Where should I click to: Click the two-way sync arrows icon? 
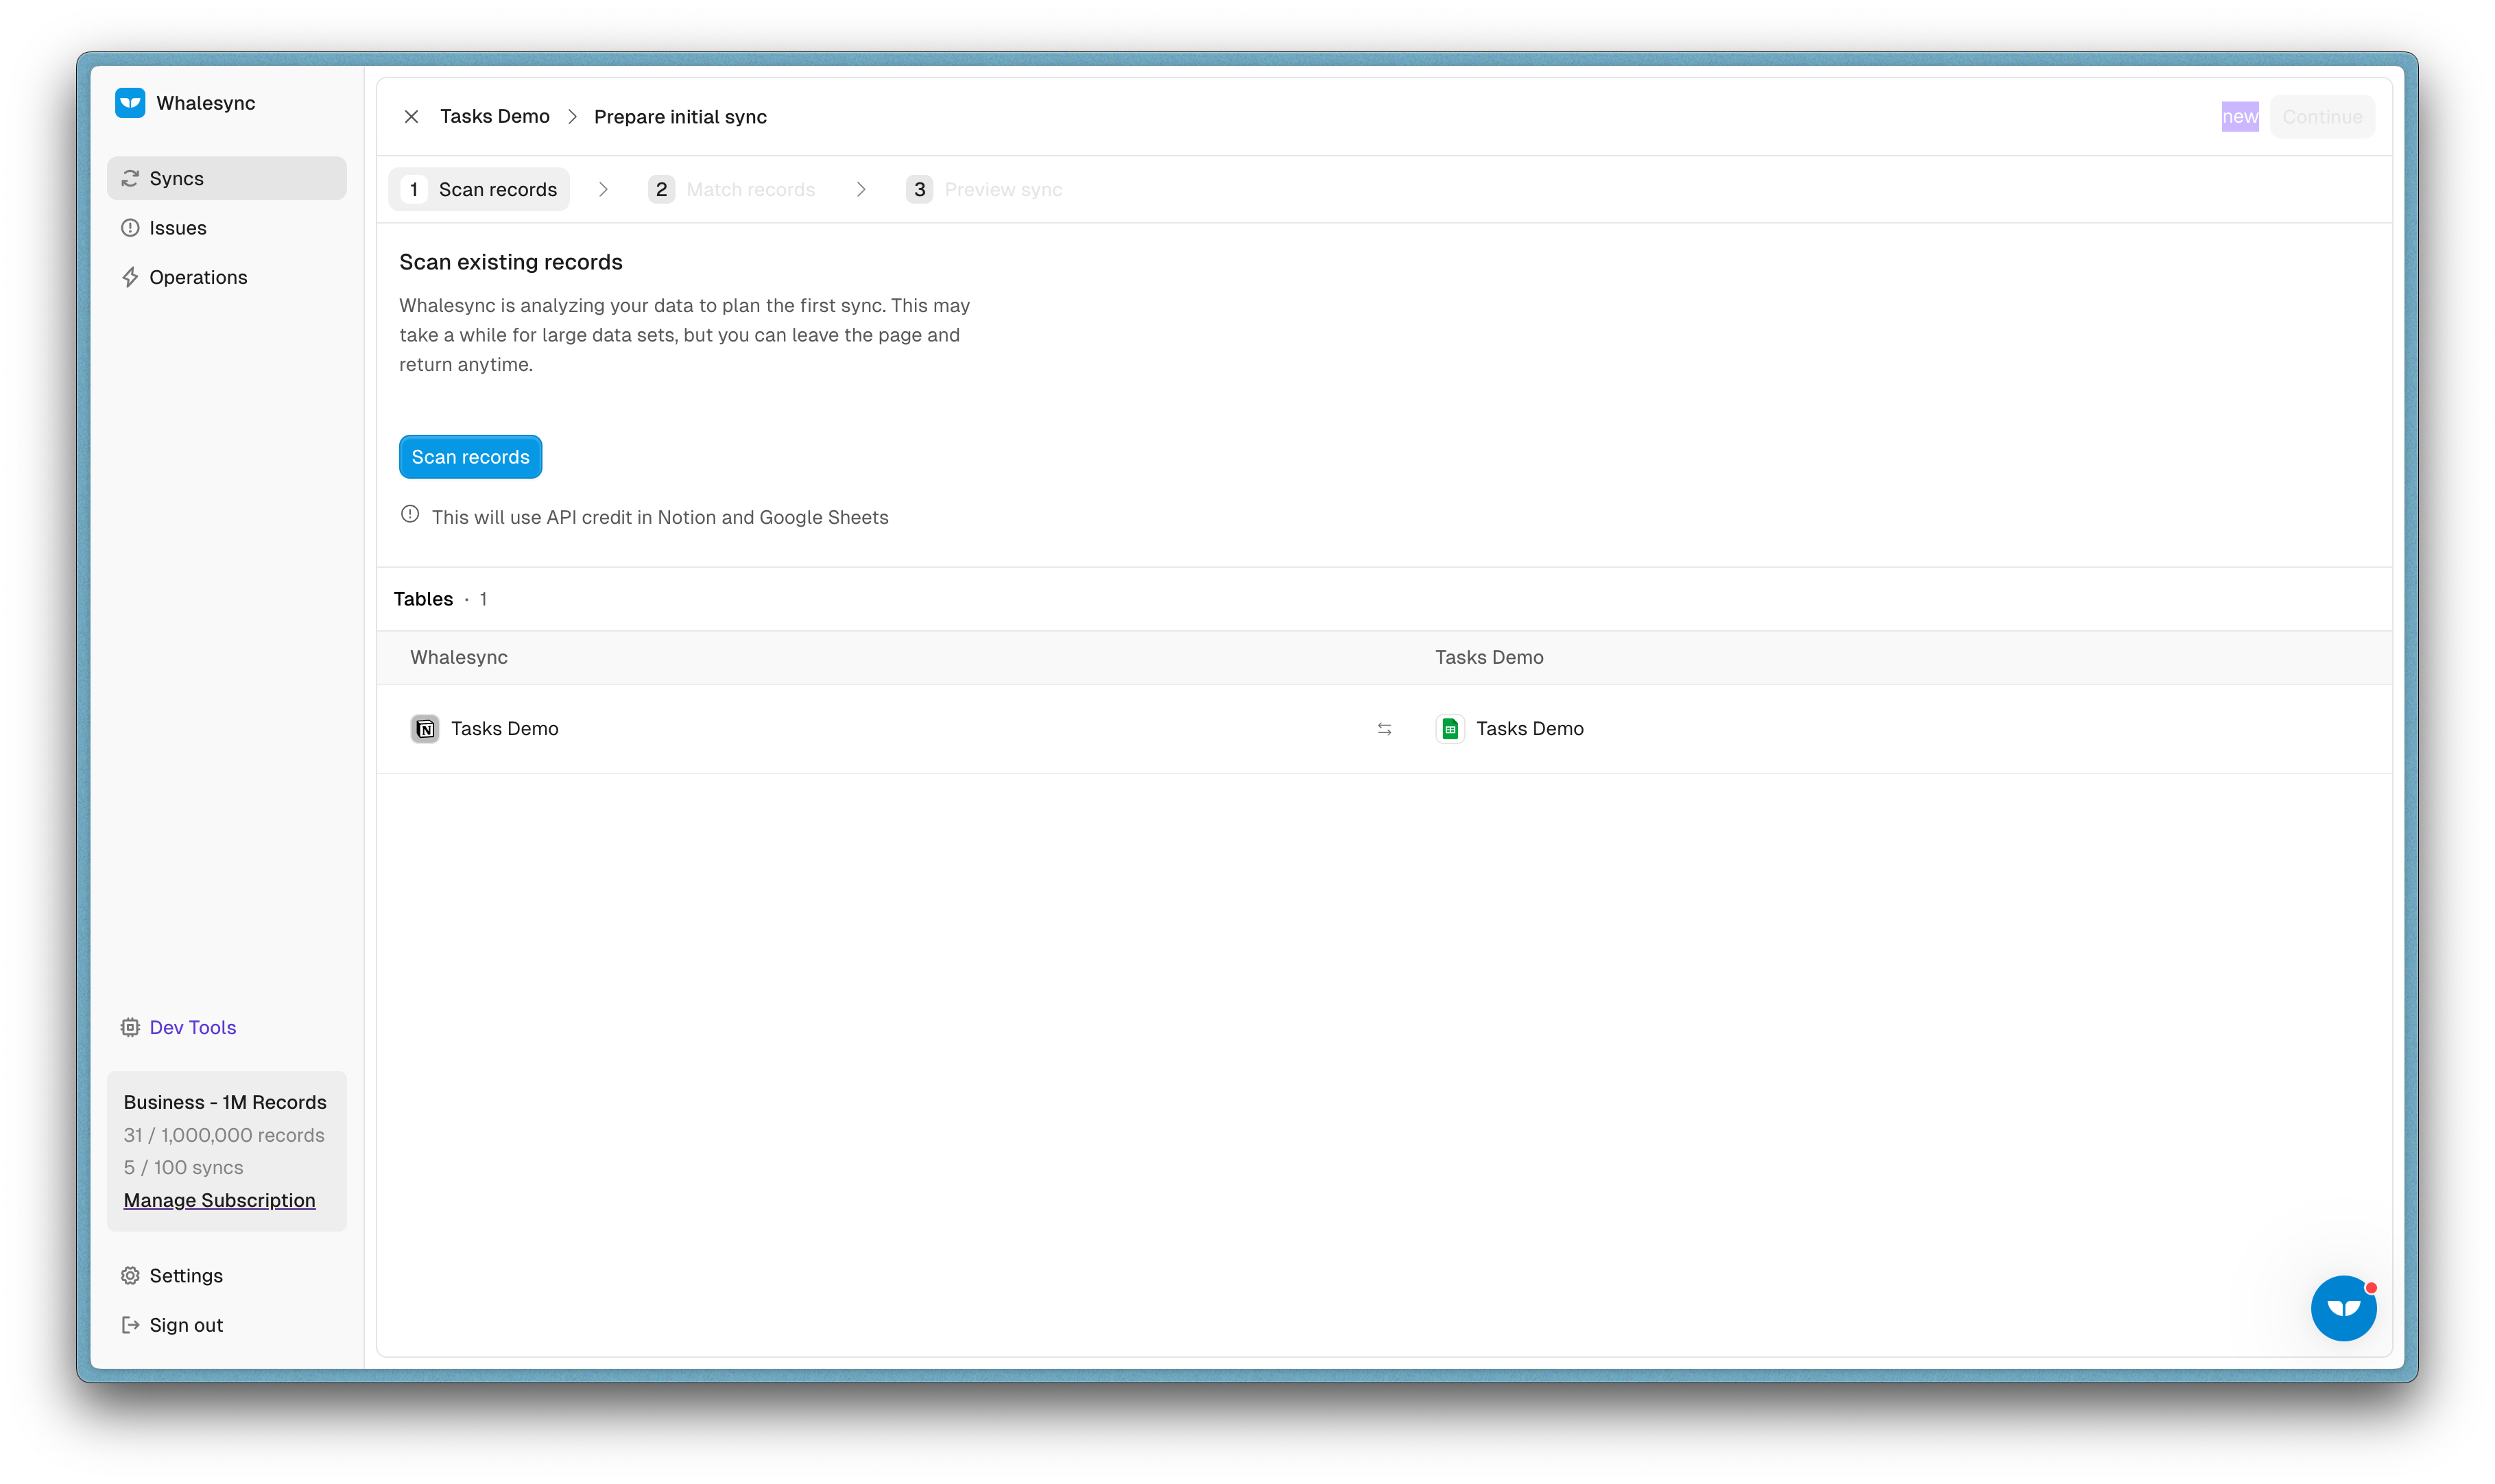[x=1384, y=729]
